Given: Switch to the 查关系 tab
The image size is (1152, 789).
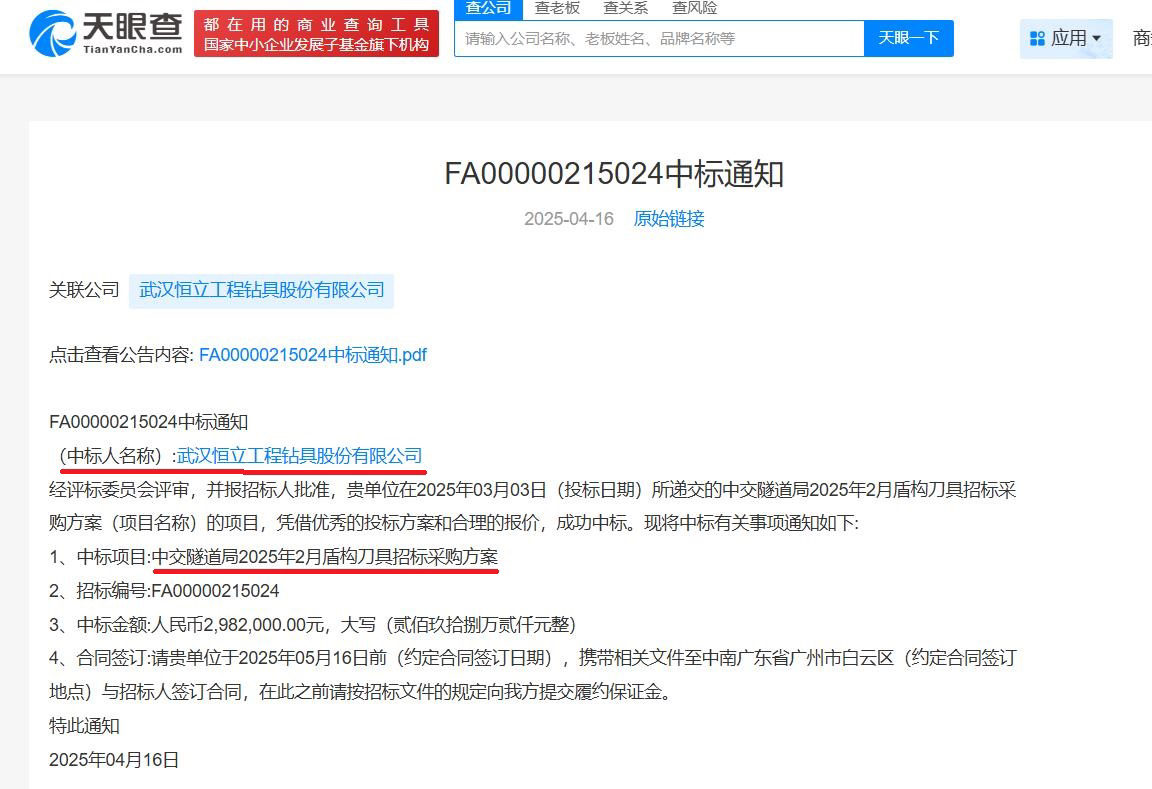Looking at the screenshot, I should tap(626, 9).
